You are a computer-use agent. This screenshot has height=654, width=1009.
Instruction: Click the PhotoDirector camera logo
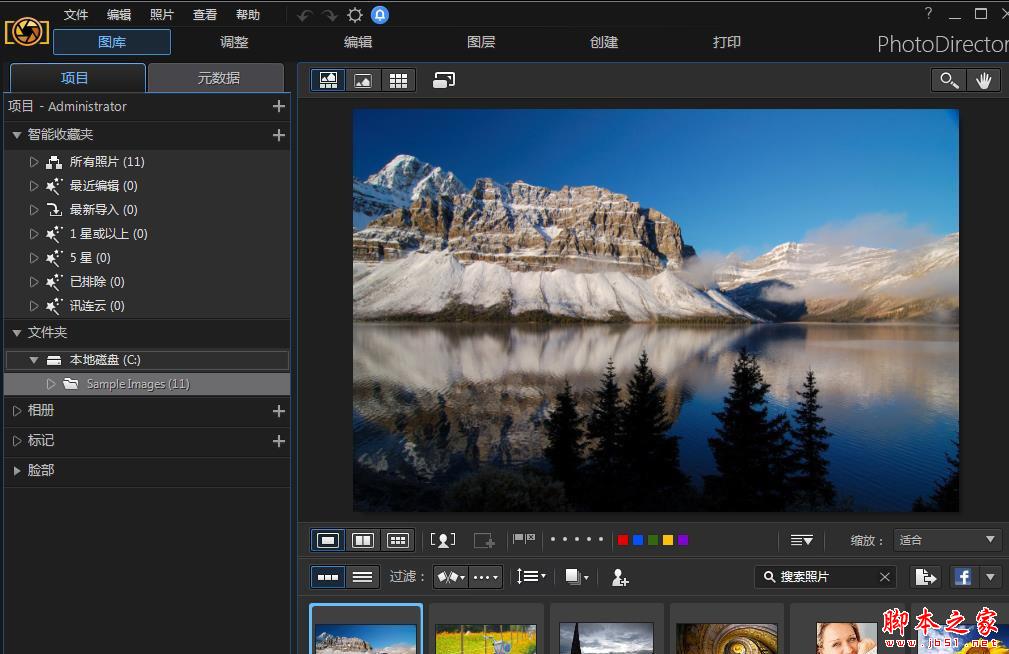pos(26,32)
